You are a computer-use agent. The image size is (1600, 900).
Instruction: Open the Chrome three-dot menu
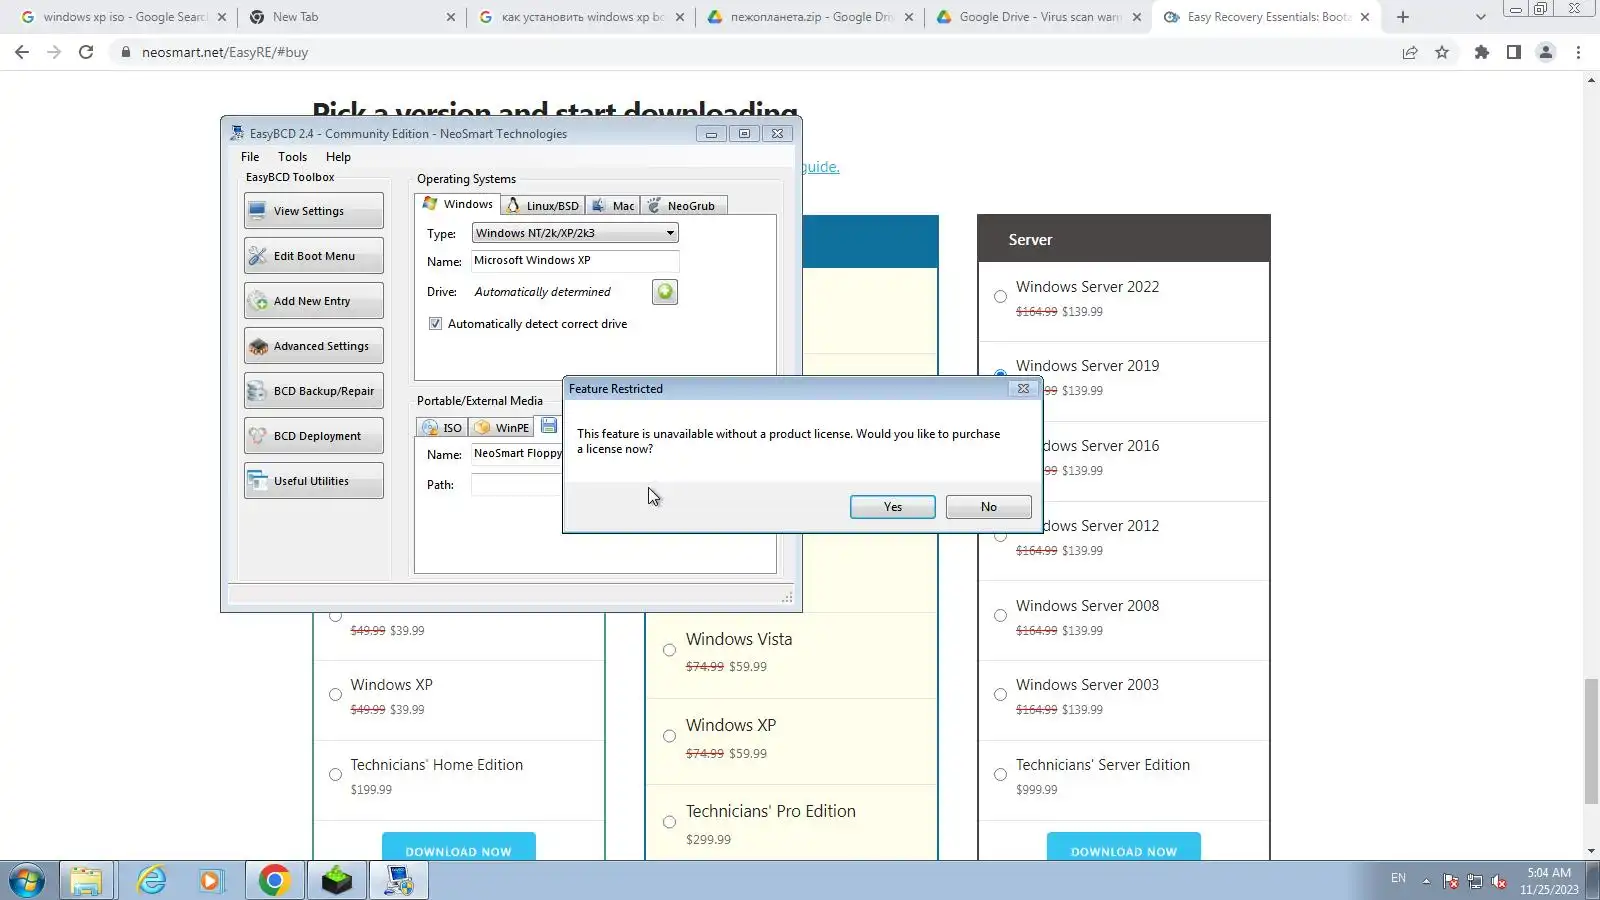tap(1579, 52)
